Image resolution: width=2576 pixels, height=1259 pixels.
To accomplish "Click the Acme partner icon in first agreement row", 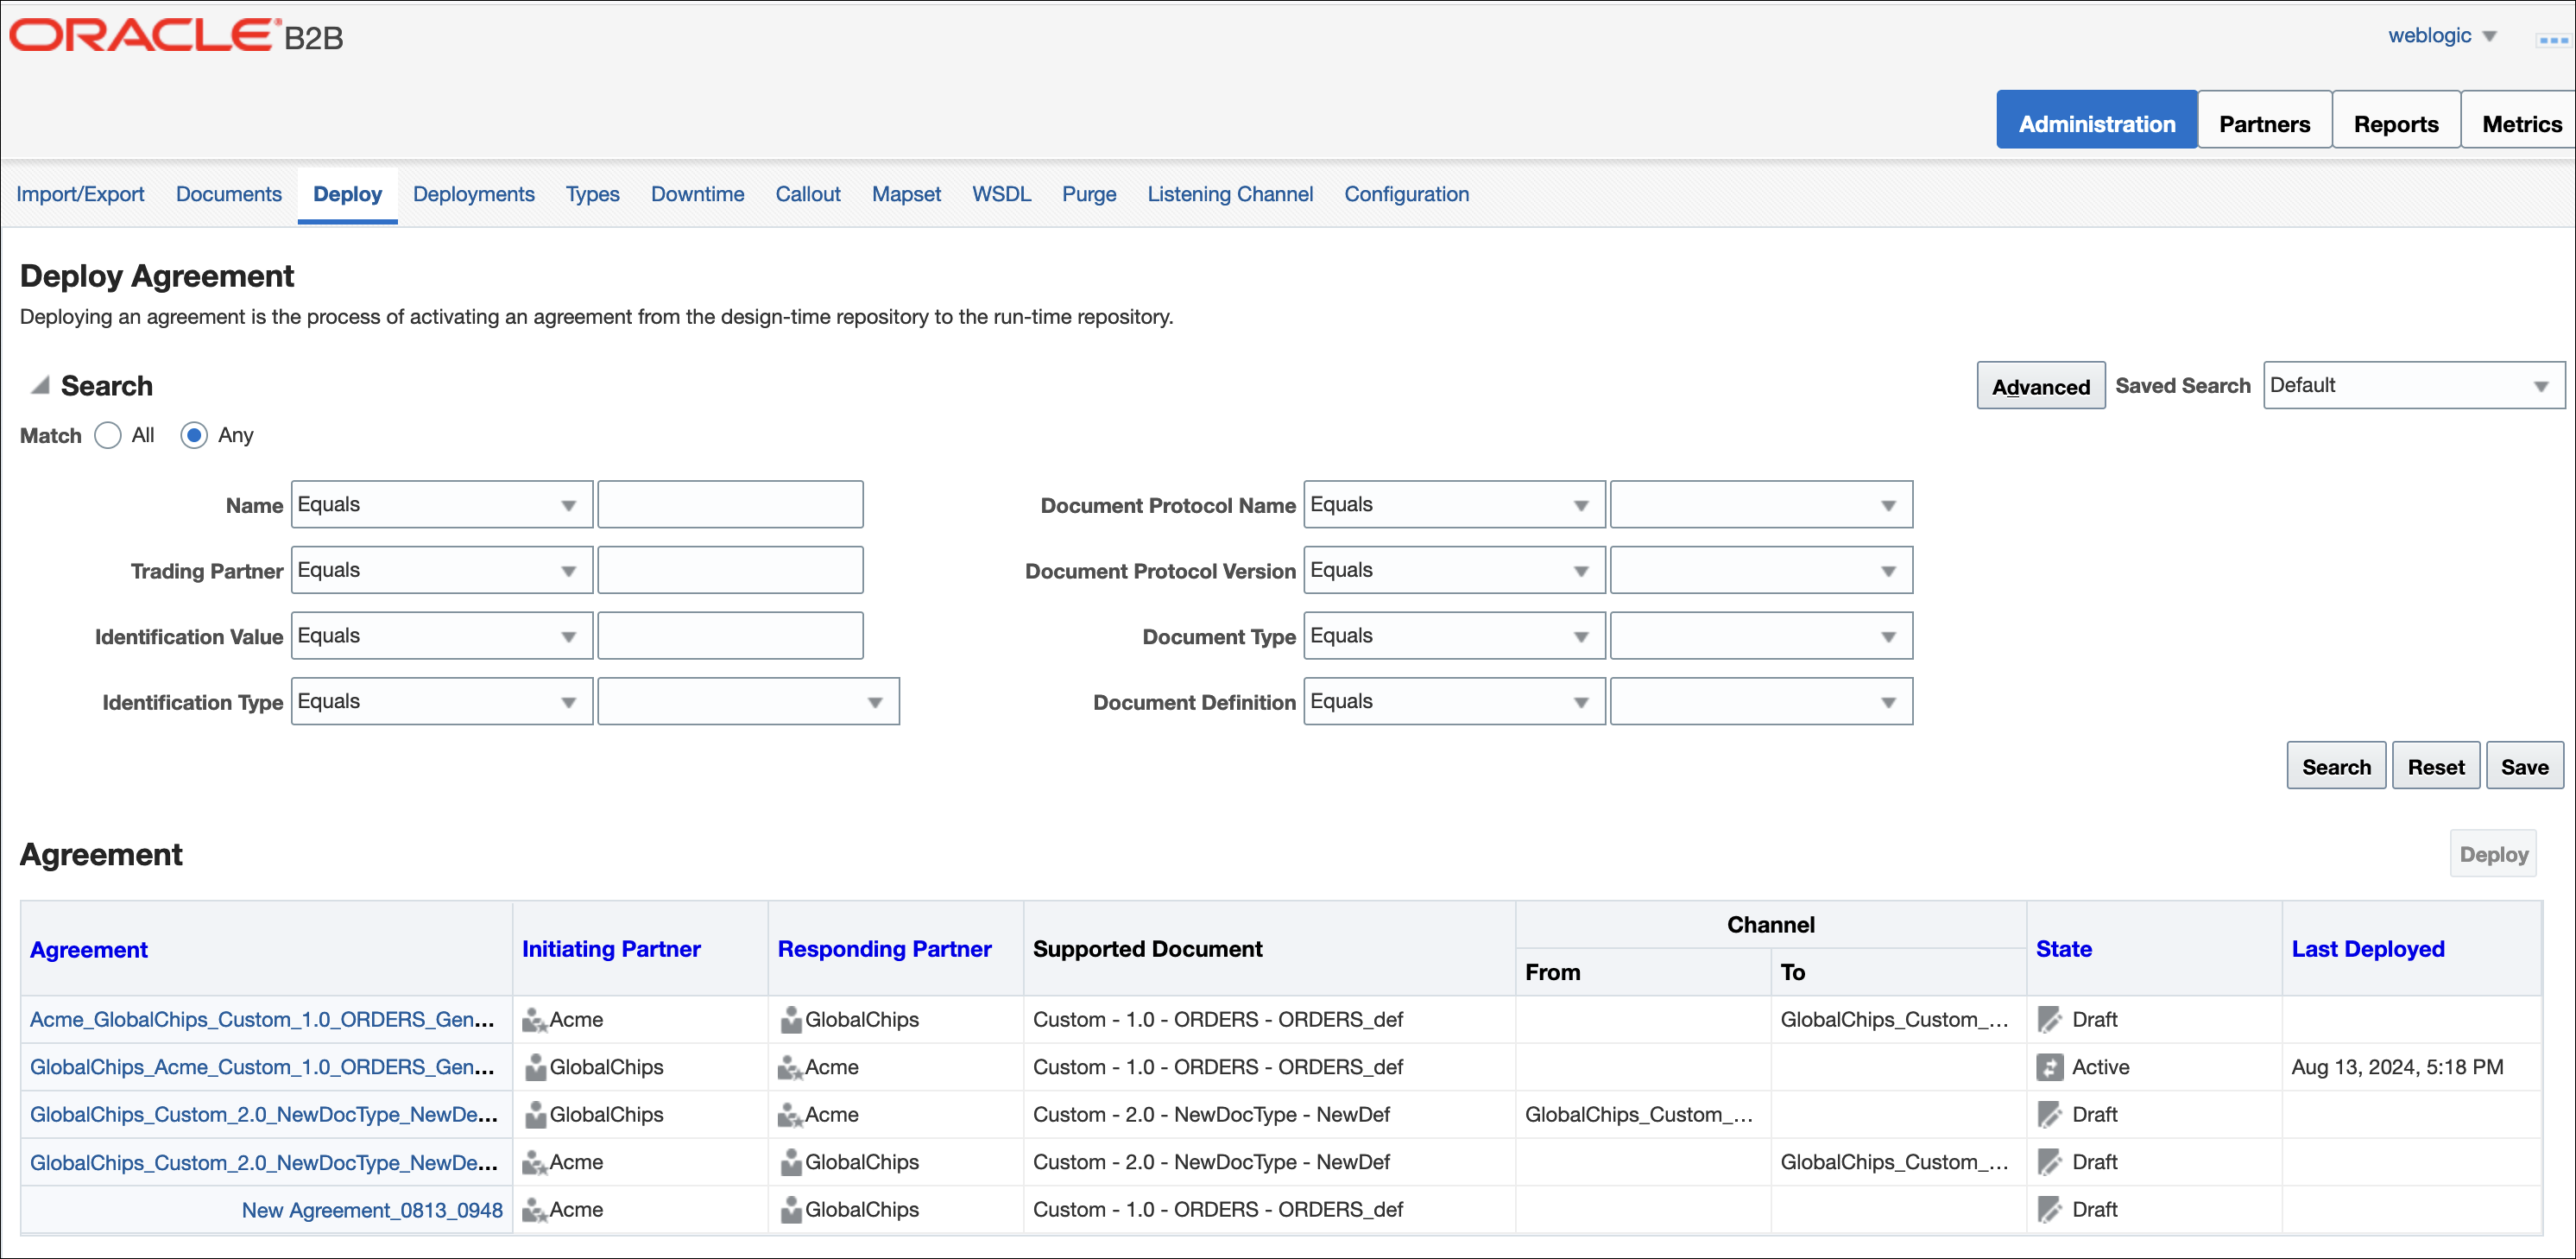I will click(x=534, y=1020).
